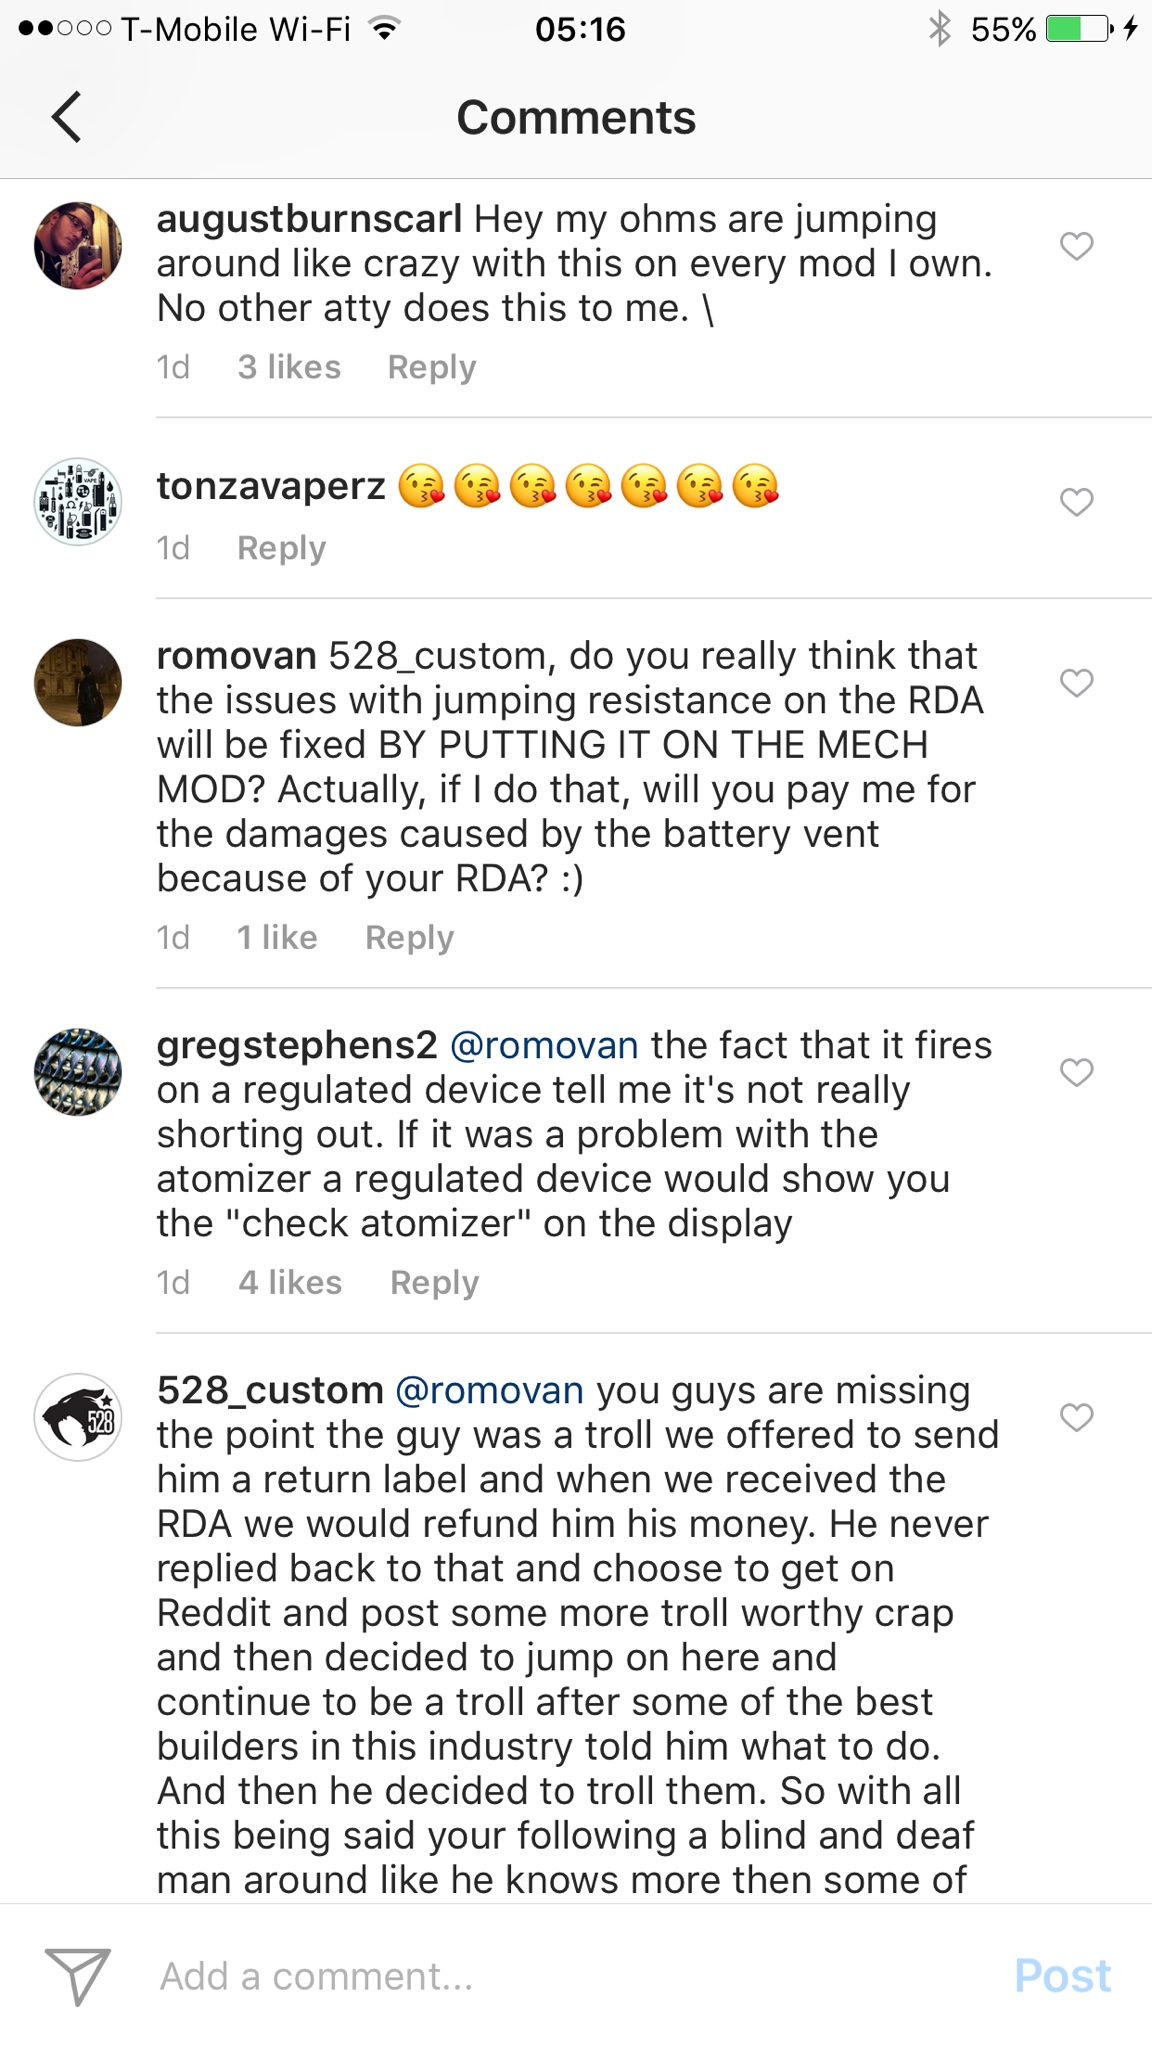Tap the 528_custom panther logo avatar
This screenshot has width=1152, height=2048.
click(78, 1417)
